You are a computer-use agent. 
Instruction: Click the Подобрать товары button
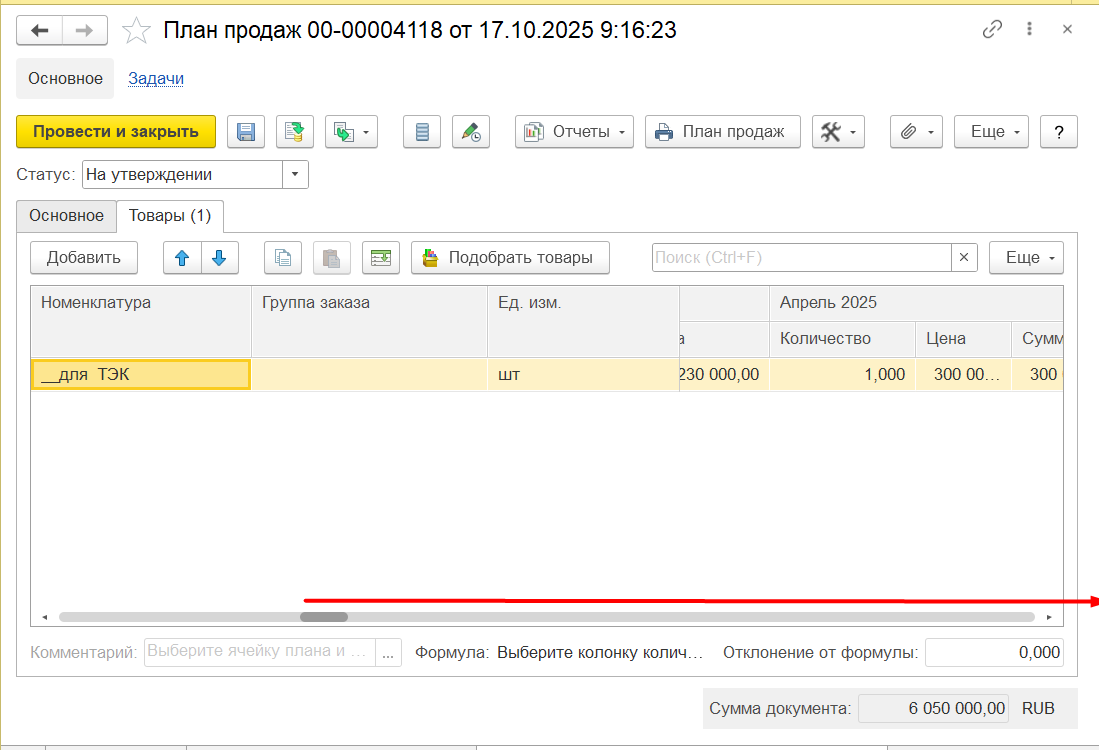tap(510, 257)
